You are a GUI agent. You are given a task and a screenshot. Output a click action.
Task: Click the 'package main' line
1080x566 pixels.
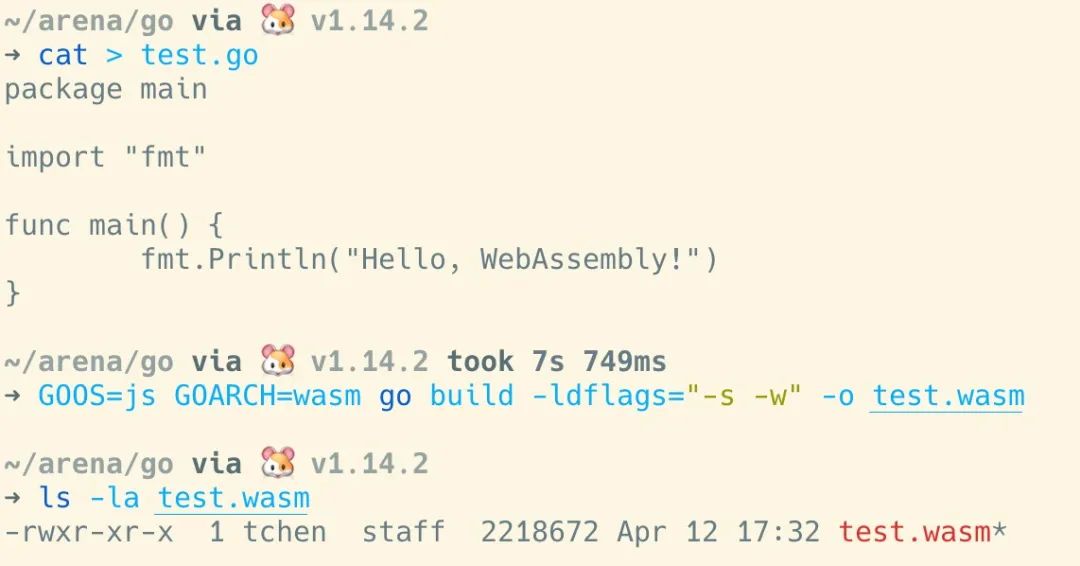(x=106, y=90)
